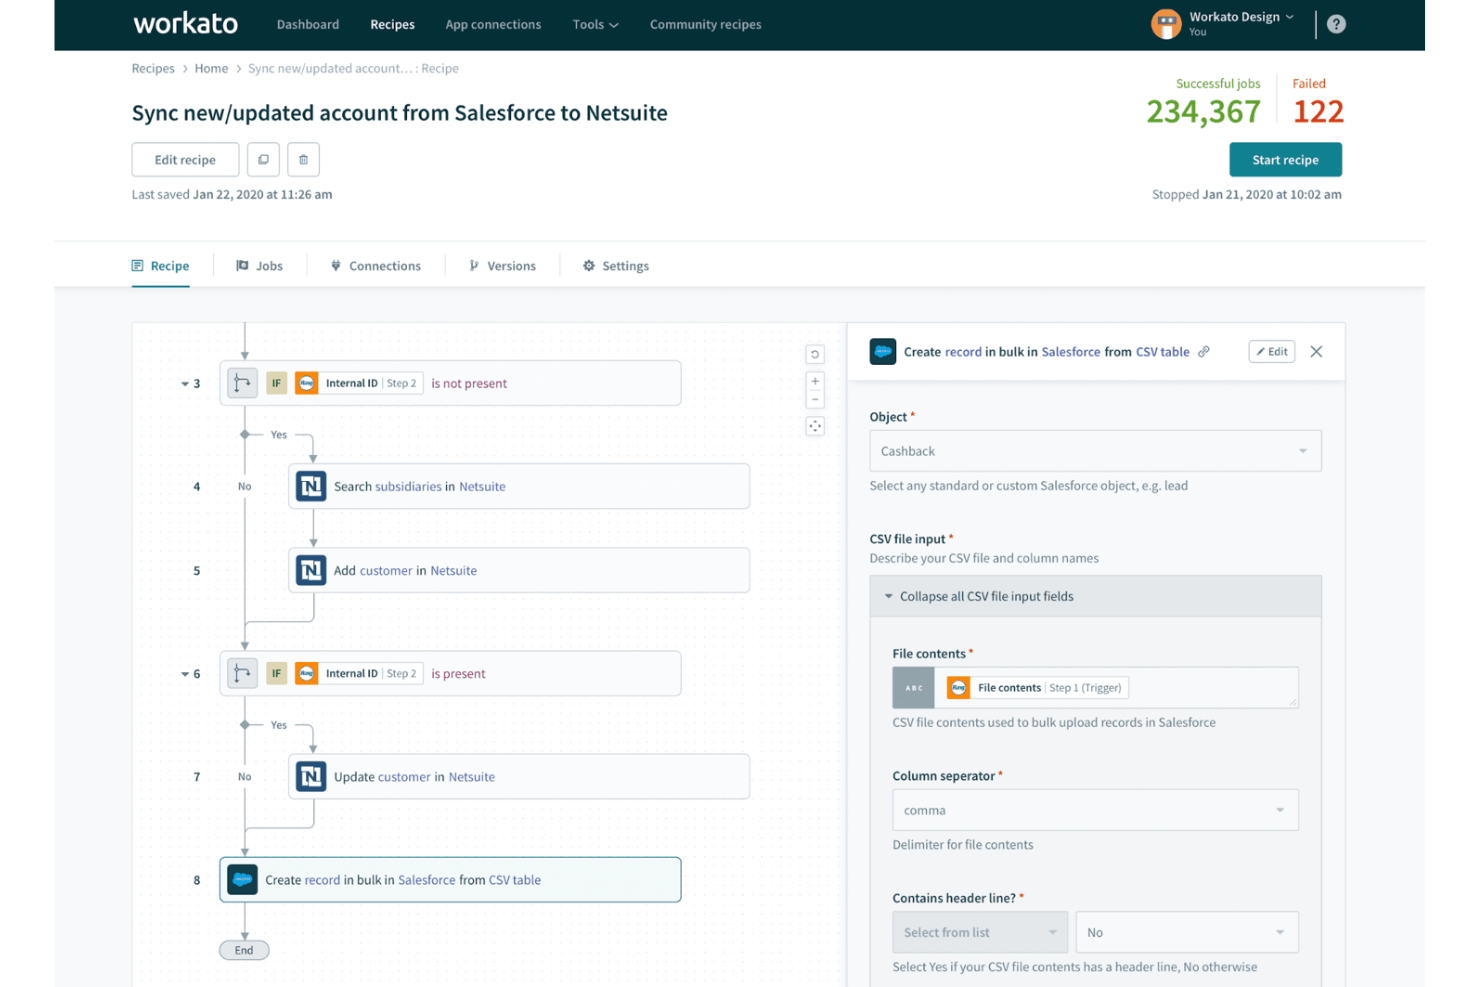This screenshot has width=1480, height=987.
Task: Open the help question mark icon
Action: (x=1336, y=24)
